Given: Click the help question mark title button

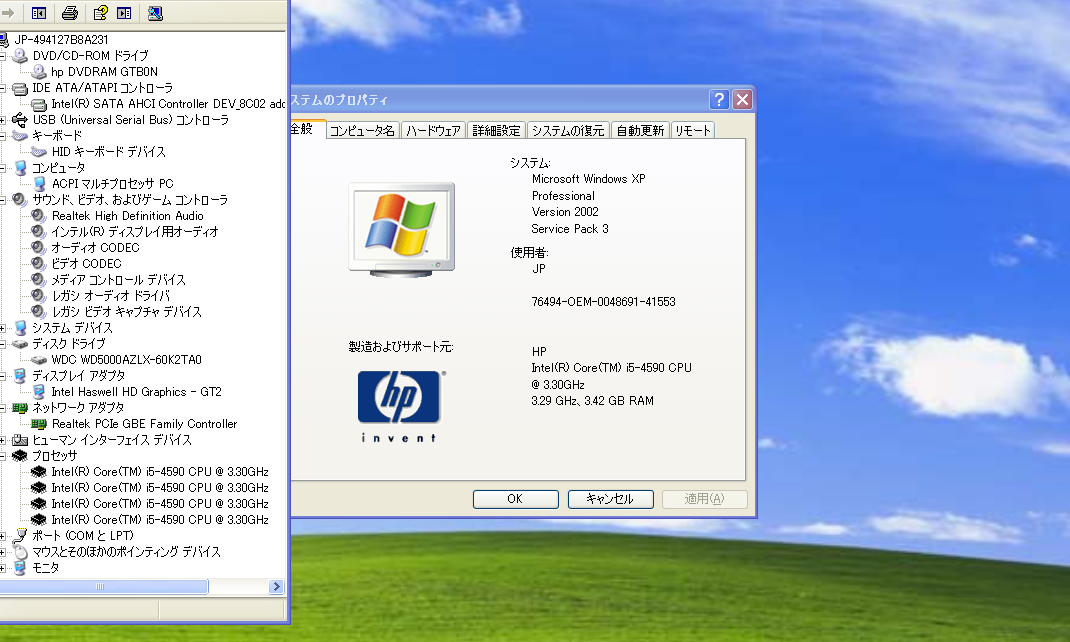Looking at the screenshot, I should 719,100.
